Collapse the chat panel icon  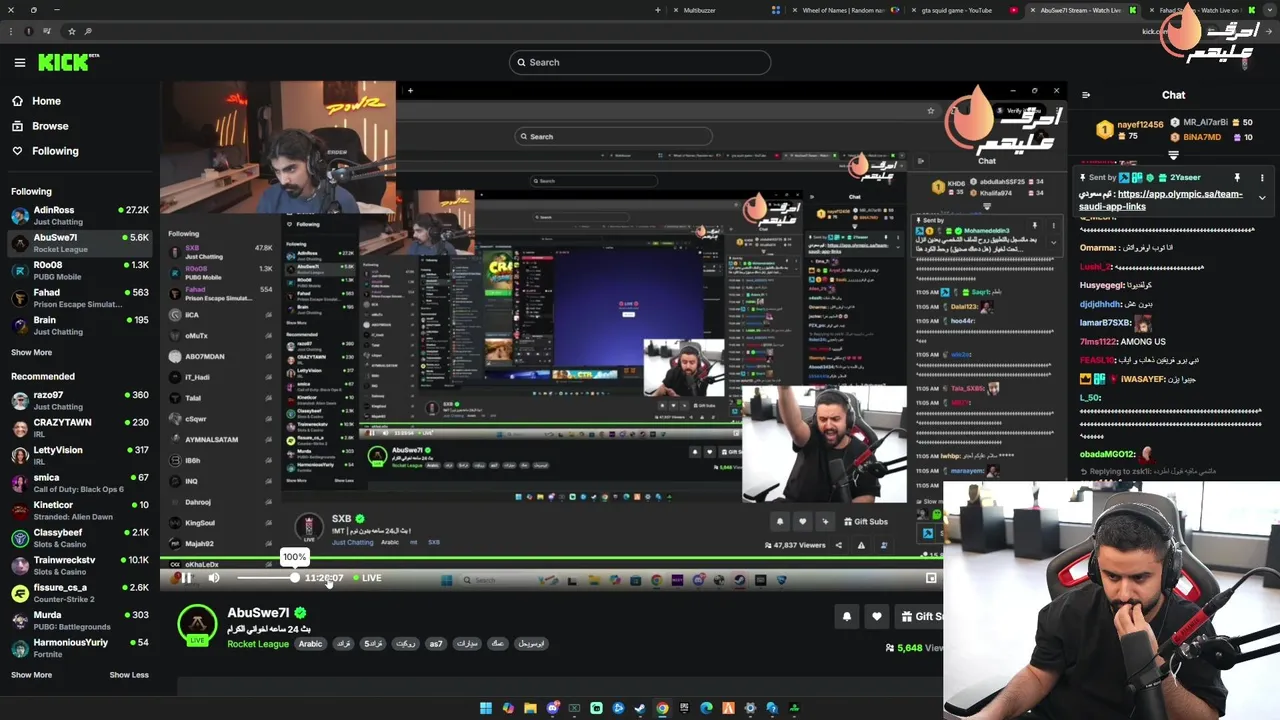pyautogui.click(x=1086, y=96)
